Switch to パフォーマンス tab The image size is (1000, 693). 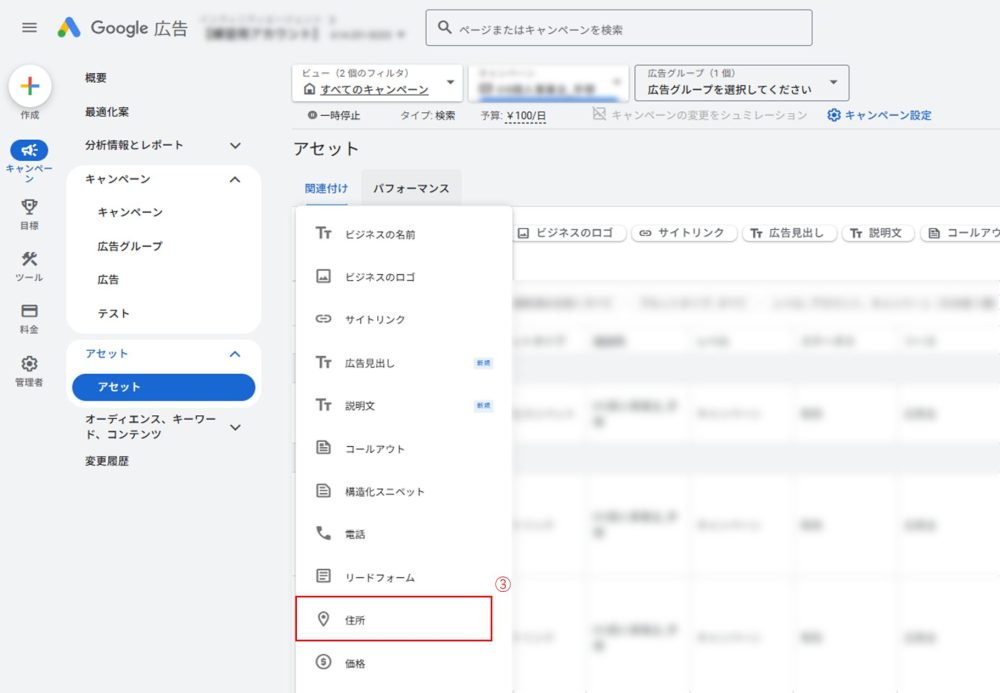[x=411, y=189]
